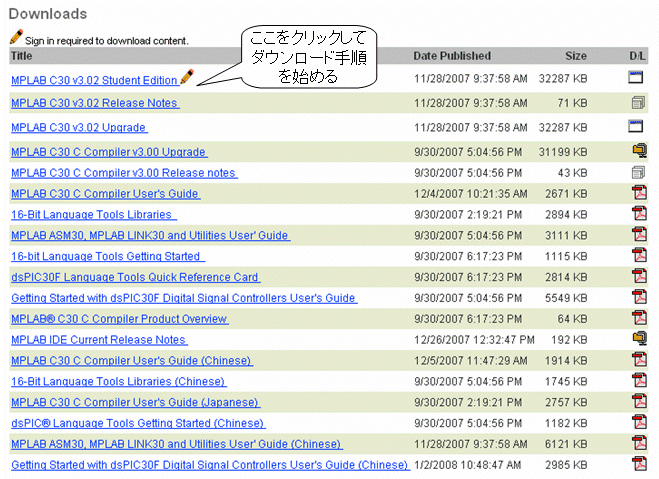Click the pencil icon beside Sign in required notice
This screenshot has height=479, width=659.
click(x=16, y=37)
